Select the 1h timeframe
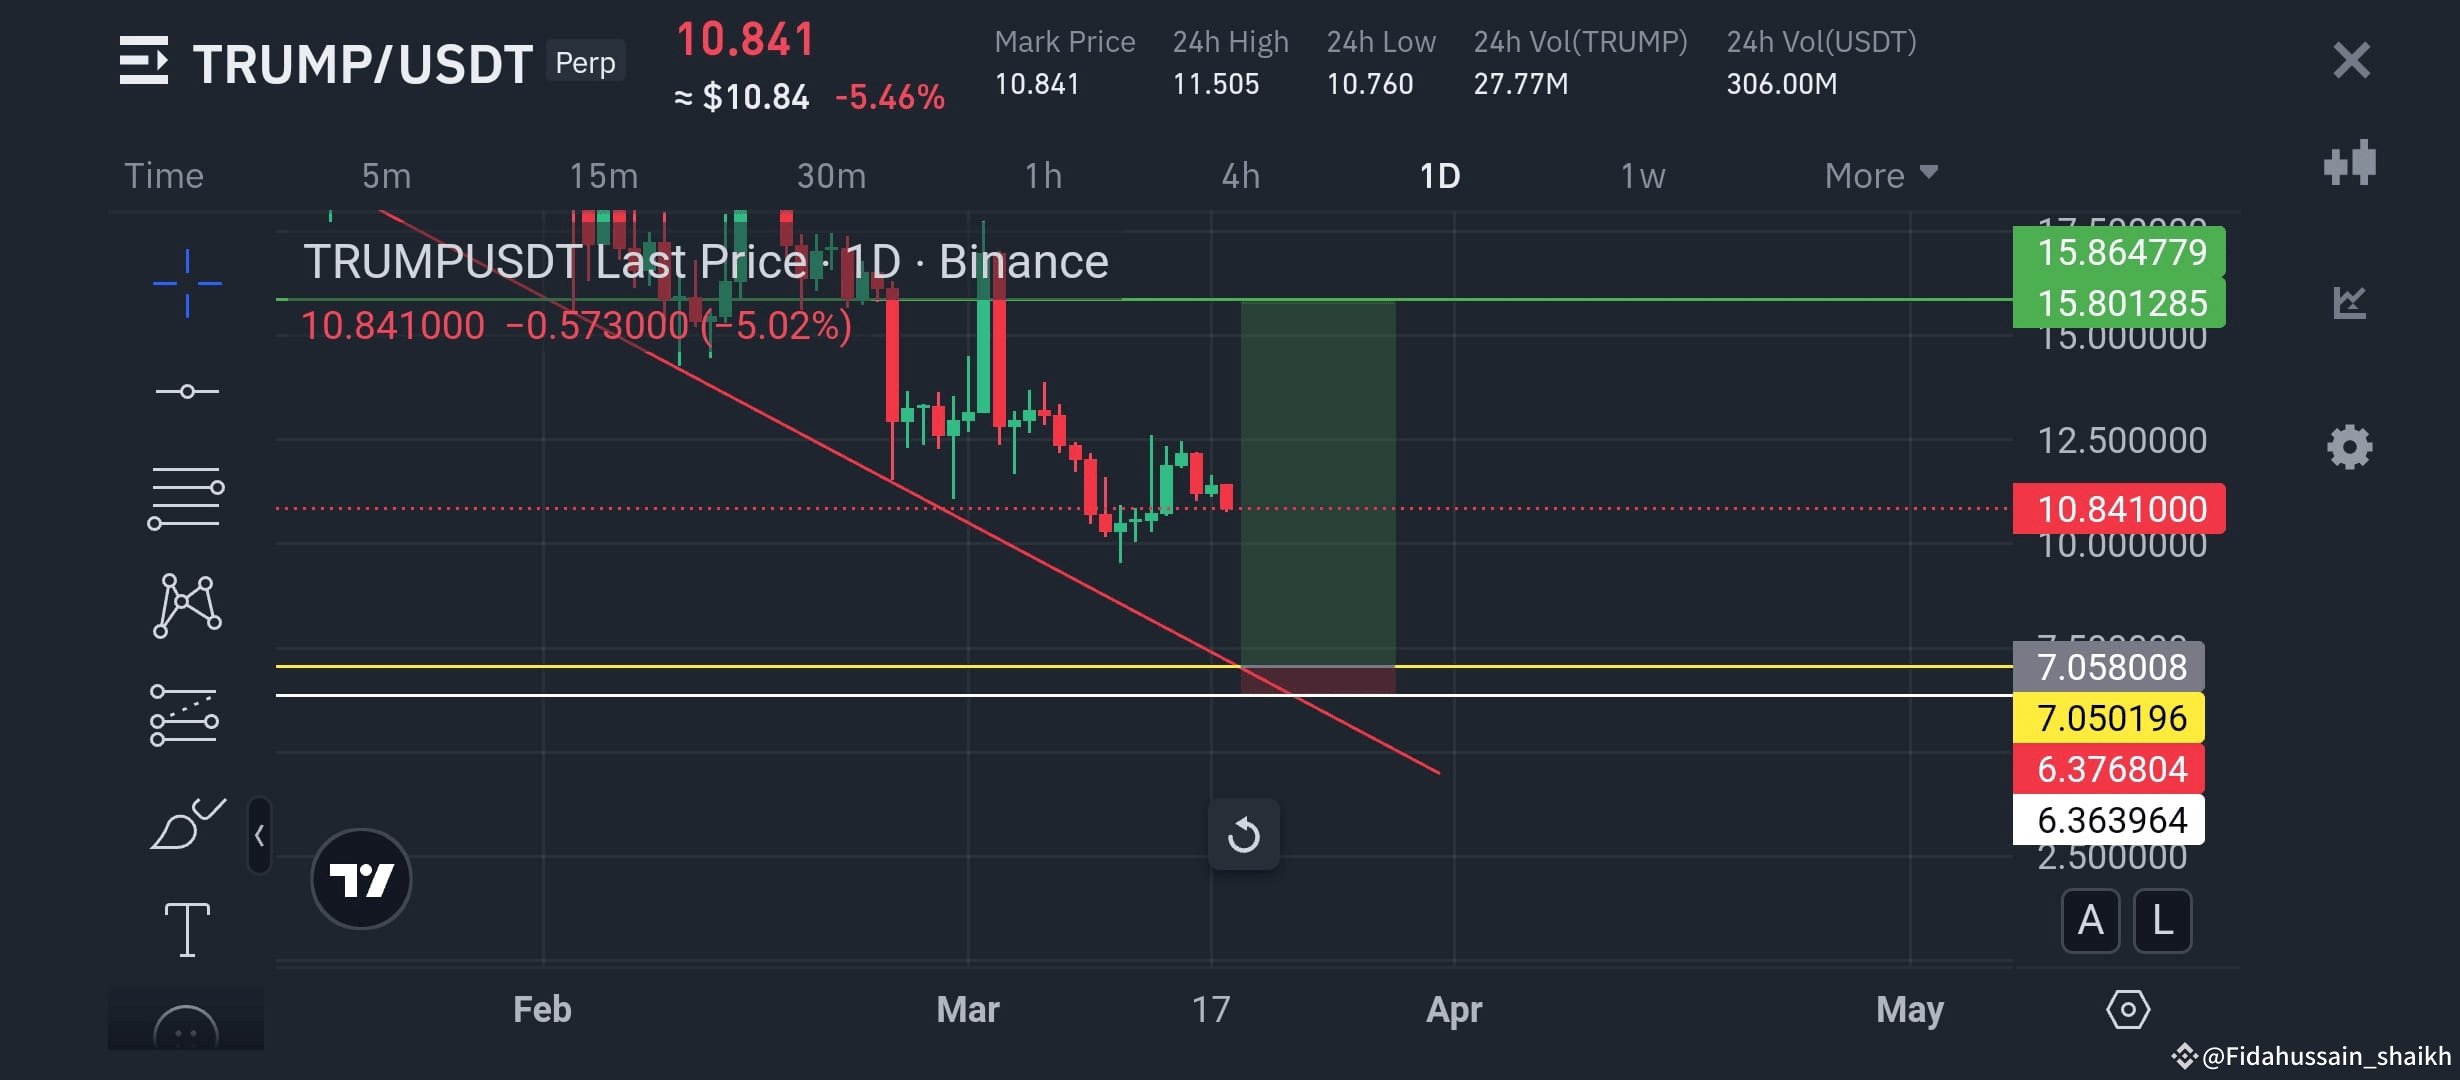 tap(1043, 176)
